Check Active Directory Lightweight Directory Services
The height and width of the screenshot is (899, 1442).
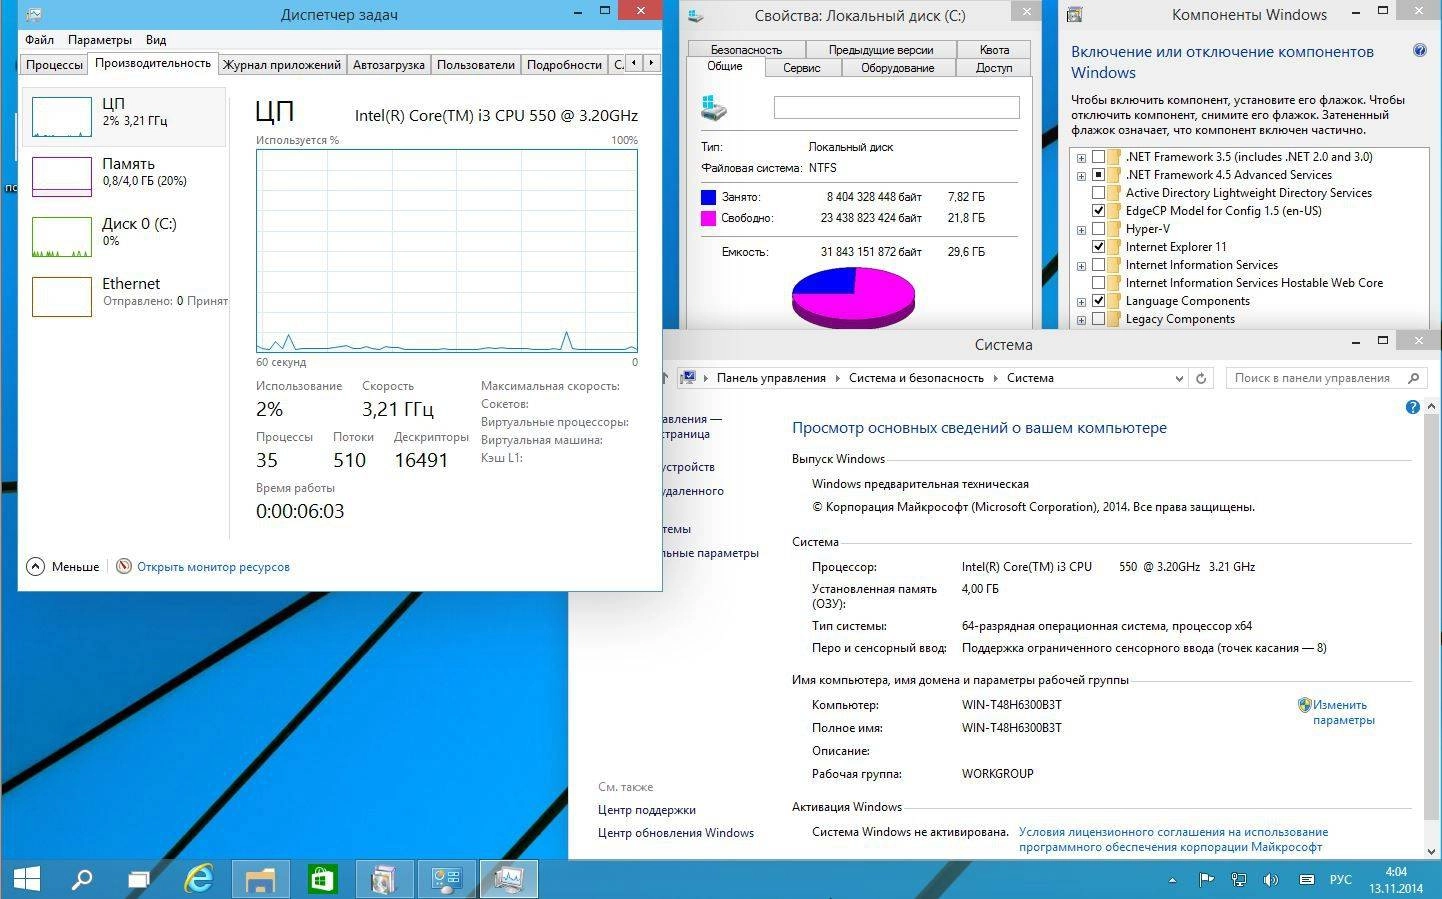point(1098,193)
